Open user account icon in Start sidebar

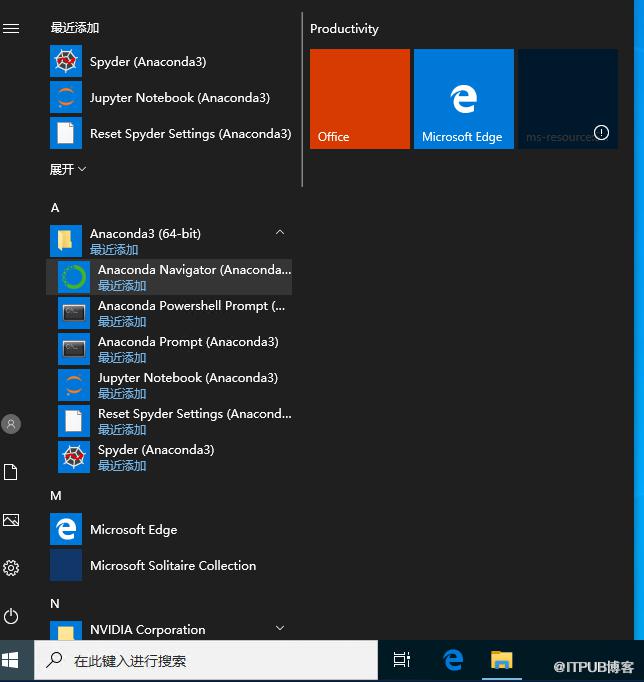click(x=11, y=424)
